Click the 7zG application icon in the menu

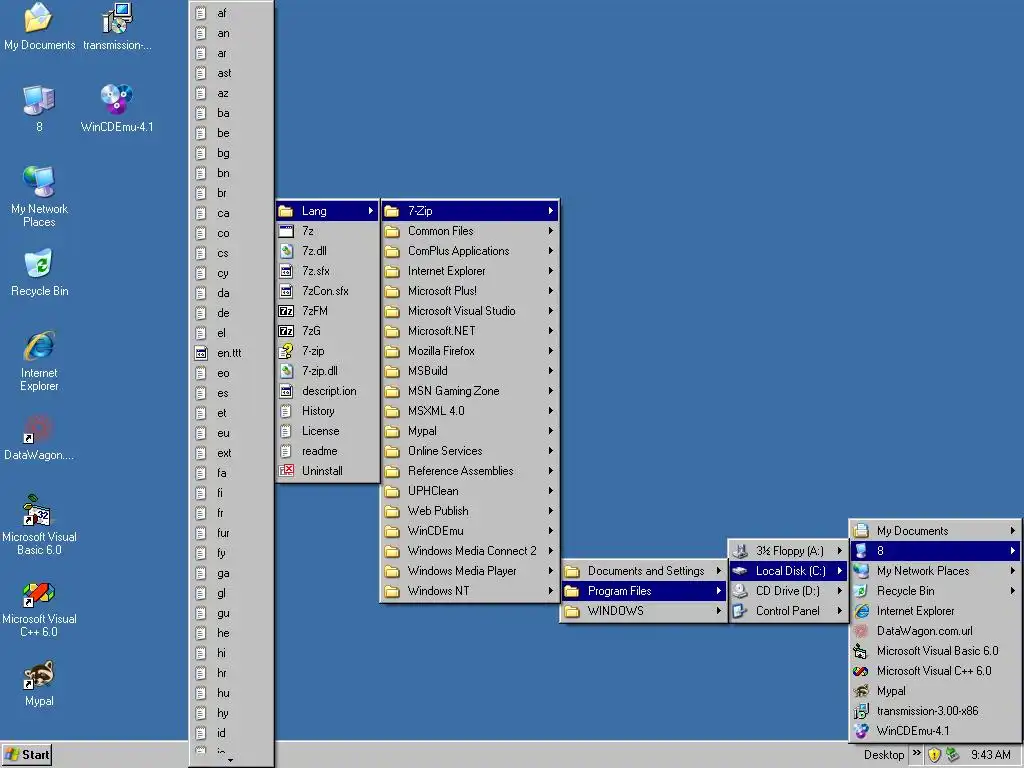286,331
